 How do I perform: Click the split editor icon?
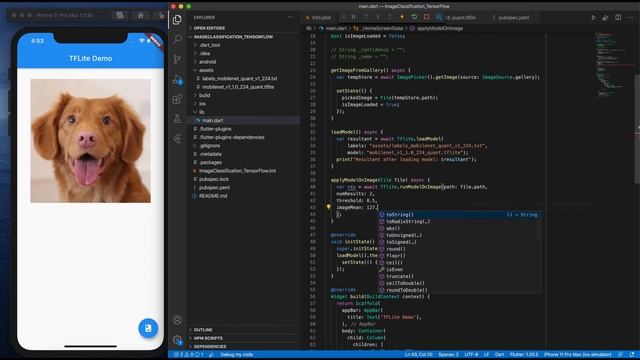pos(618,18)
